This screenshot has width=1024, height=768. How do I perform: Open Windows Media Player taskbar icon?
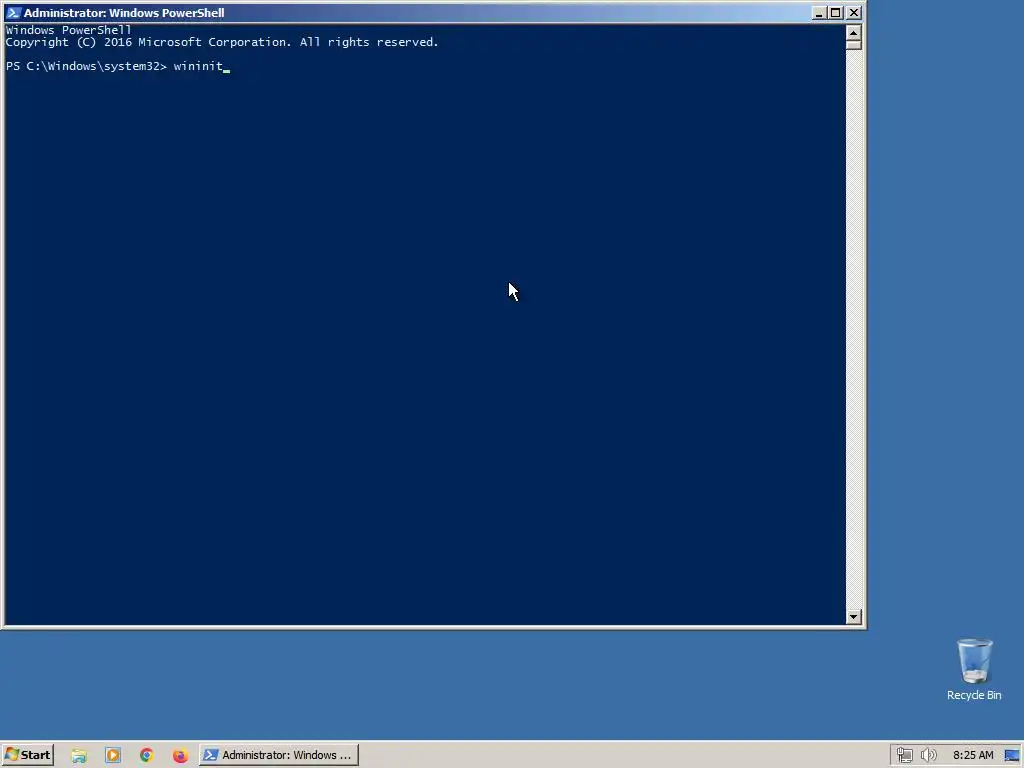pyautogui.click(x=113, y=756)
